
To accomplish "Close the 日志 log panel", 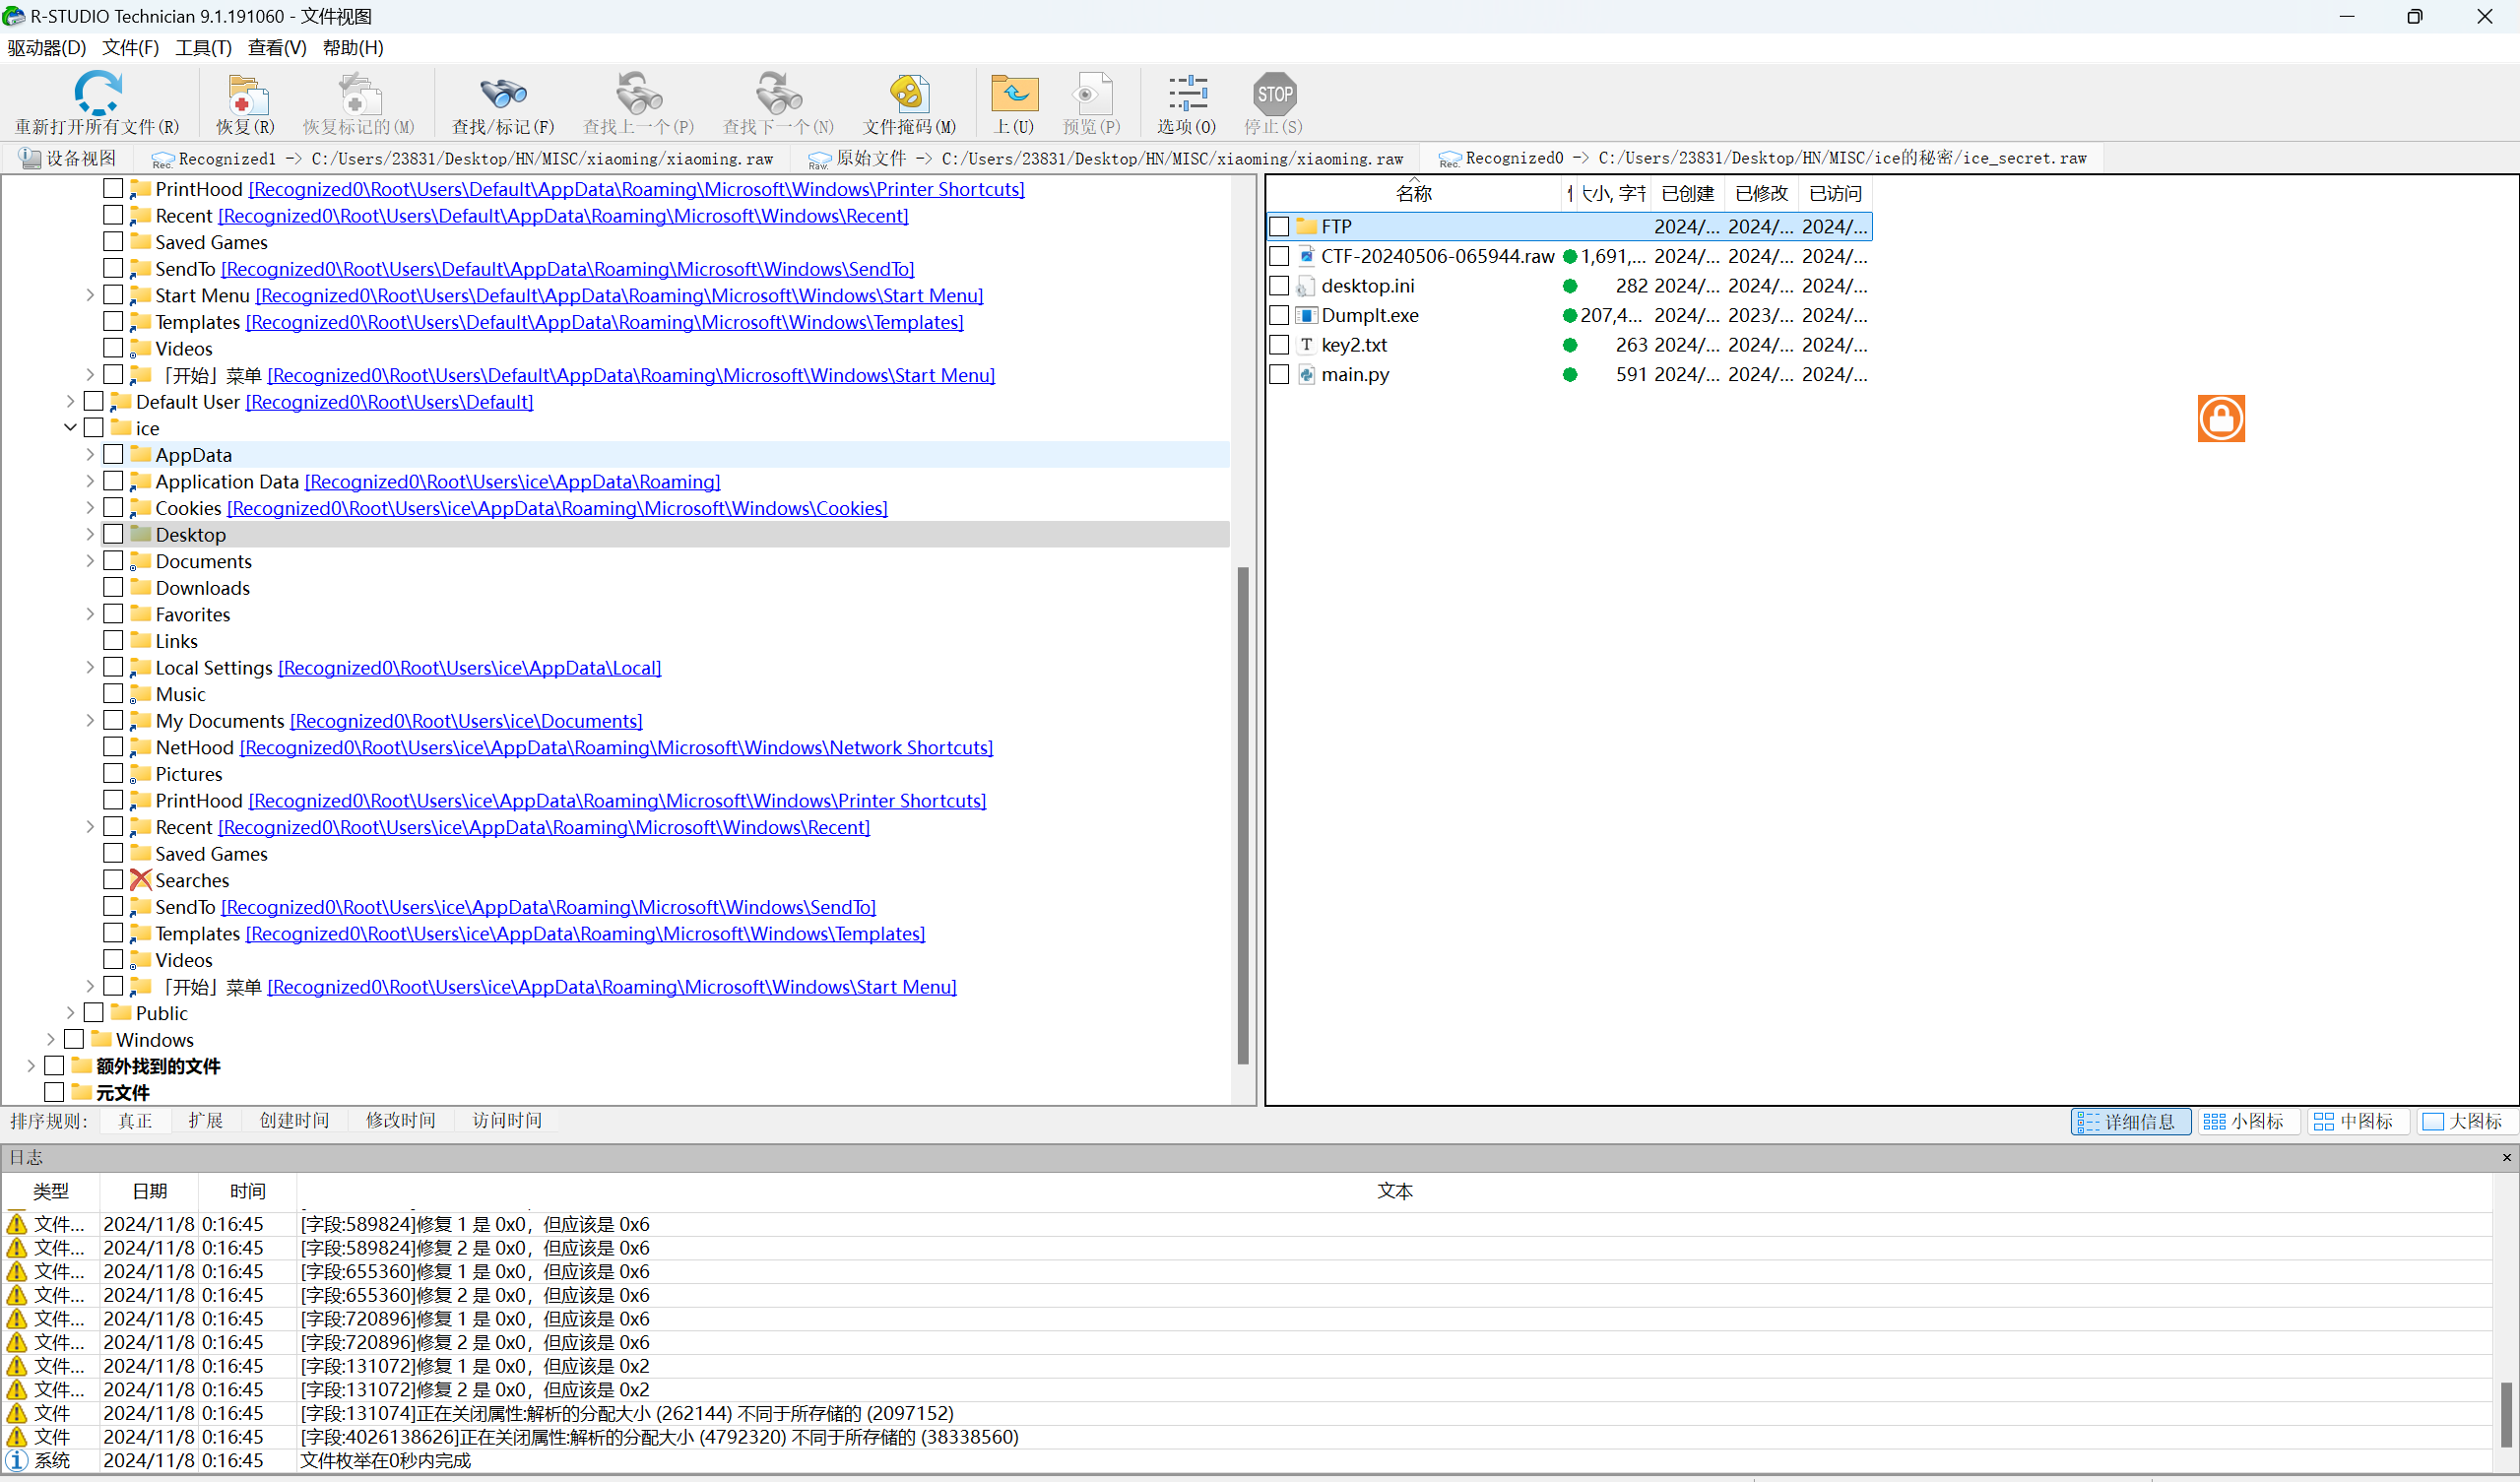I will (2506, 1157).
